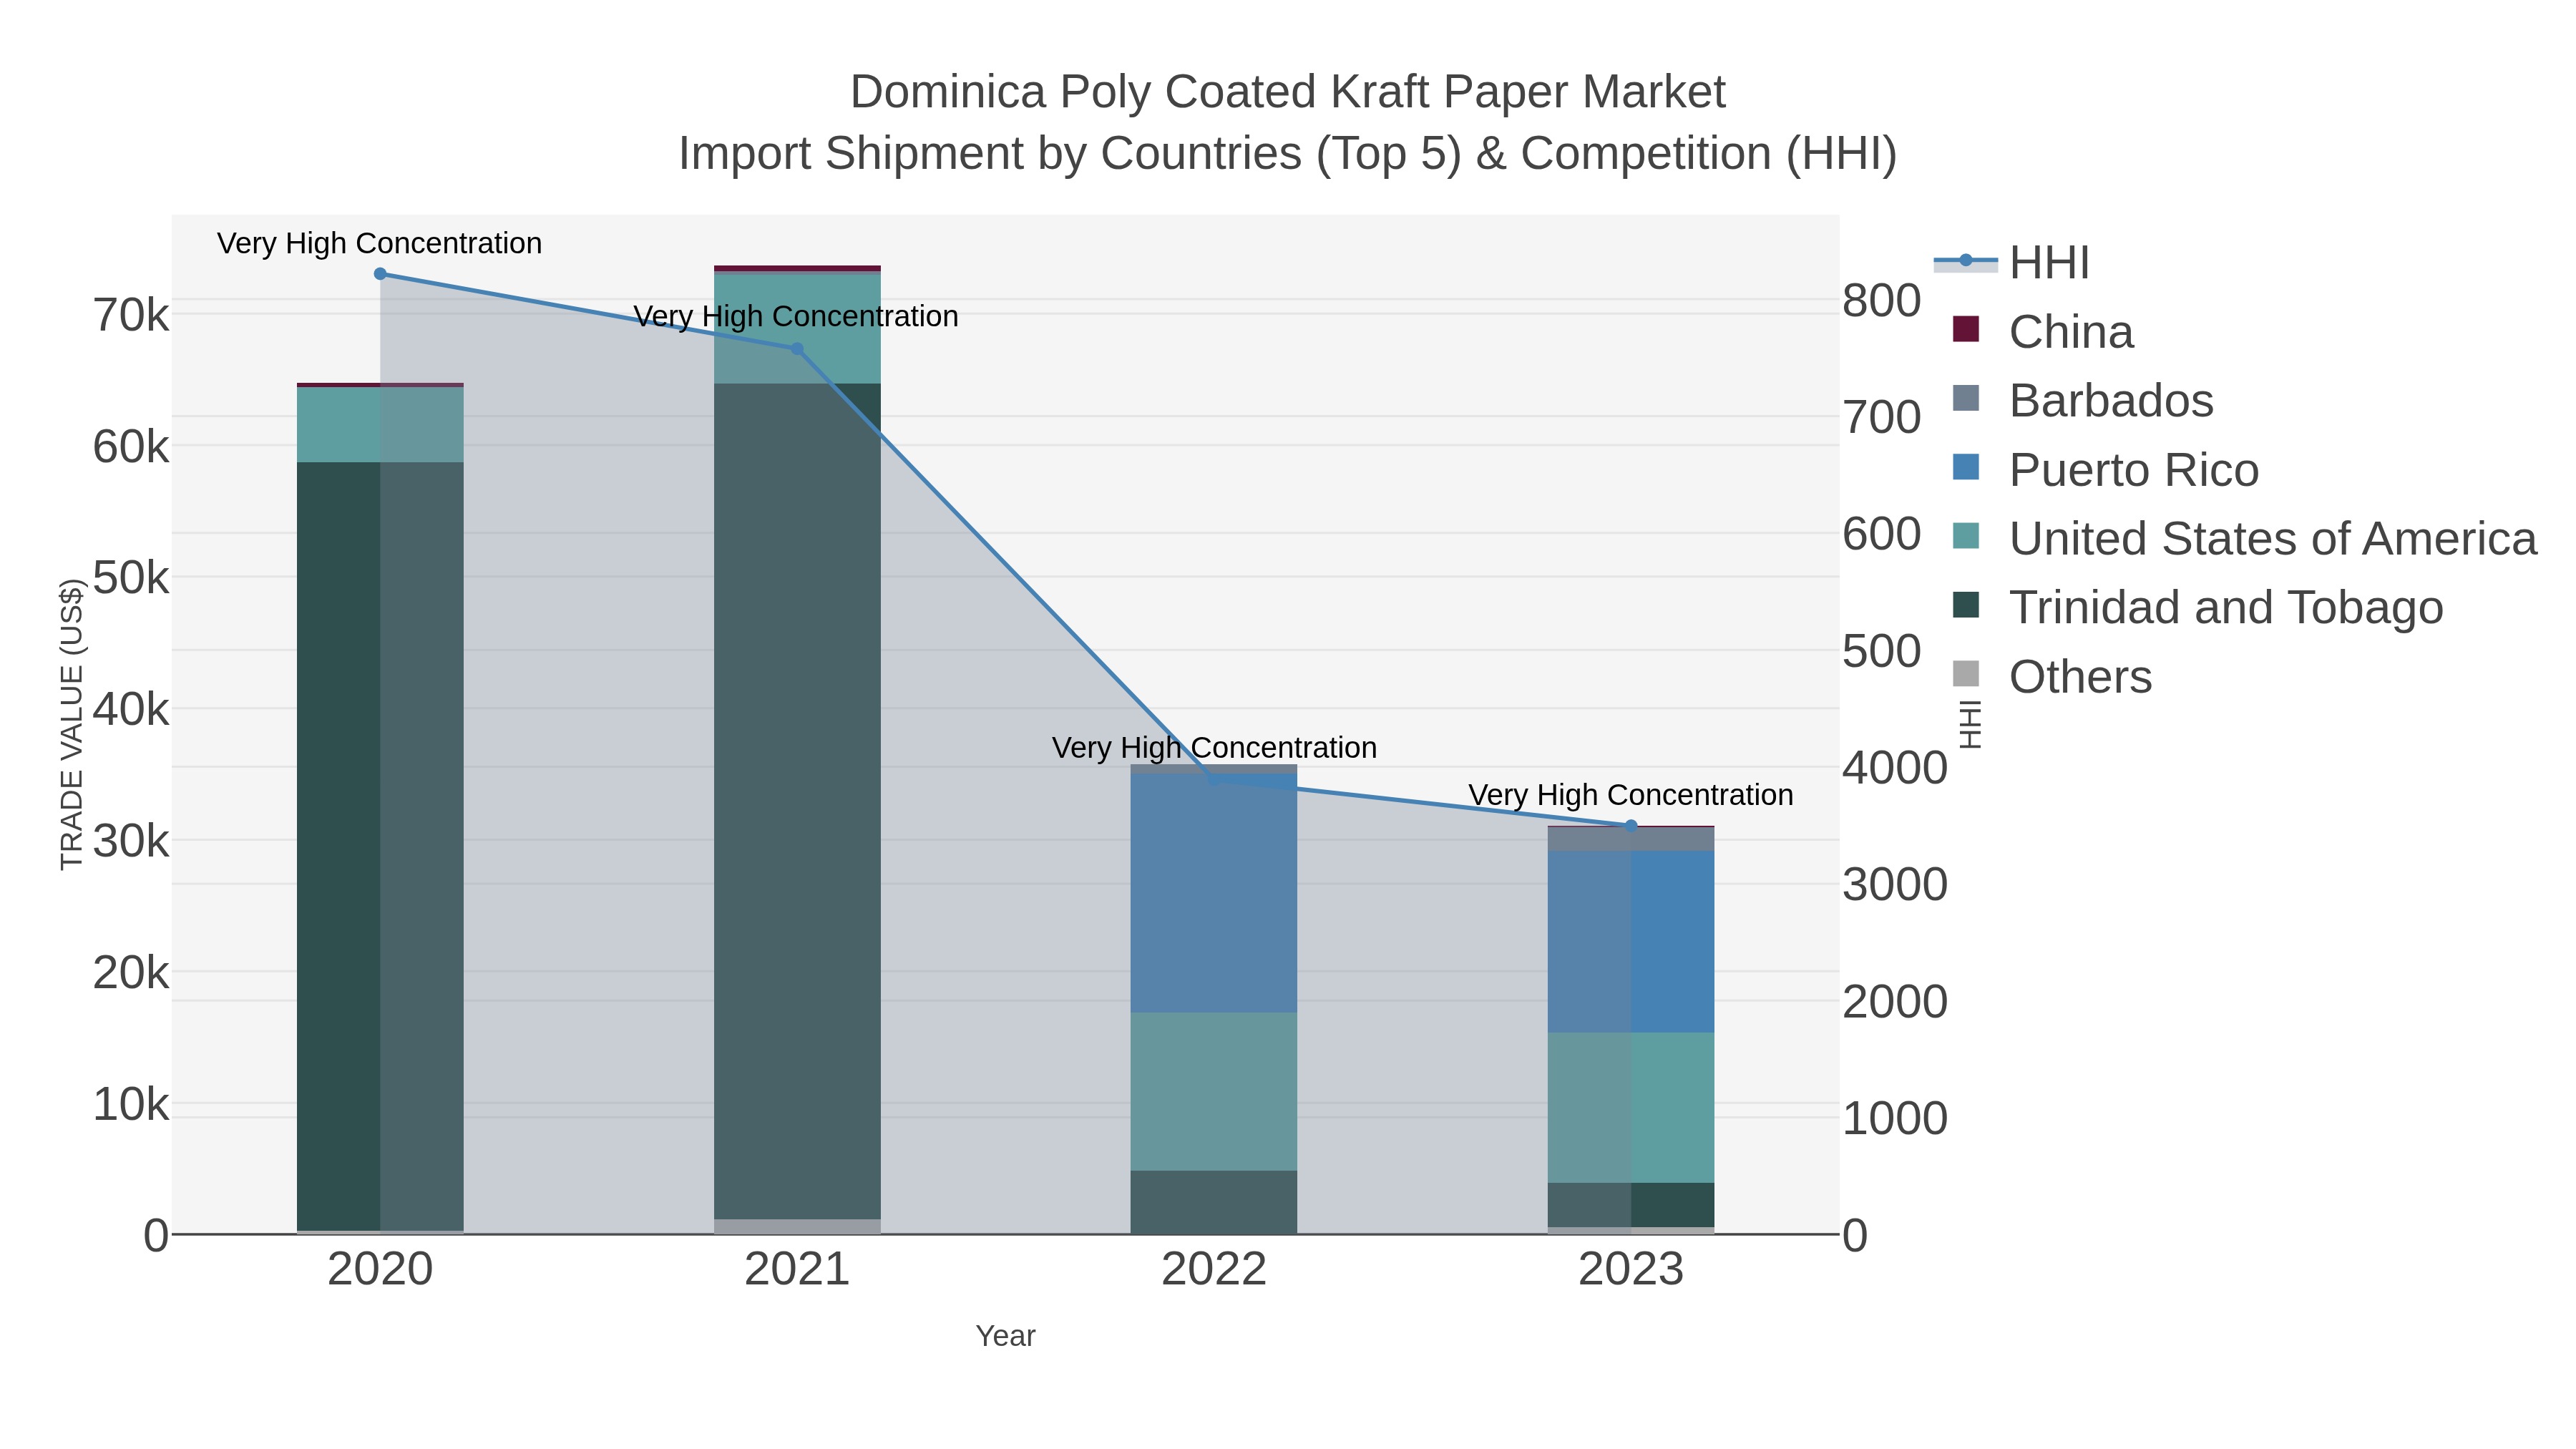Click the 2000 right axis tick label
2576x1449 pixels.
click(x=1895, y=1001)
